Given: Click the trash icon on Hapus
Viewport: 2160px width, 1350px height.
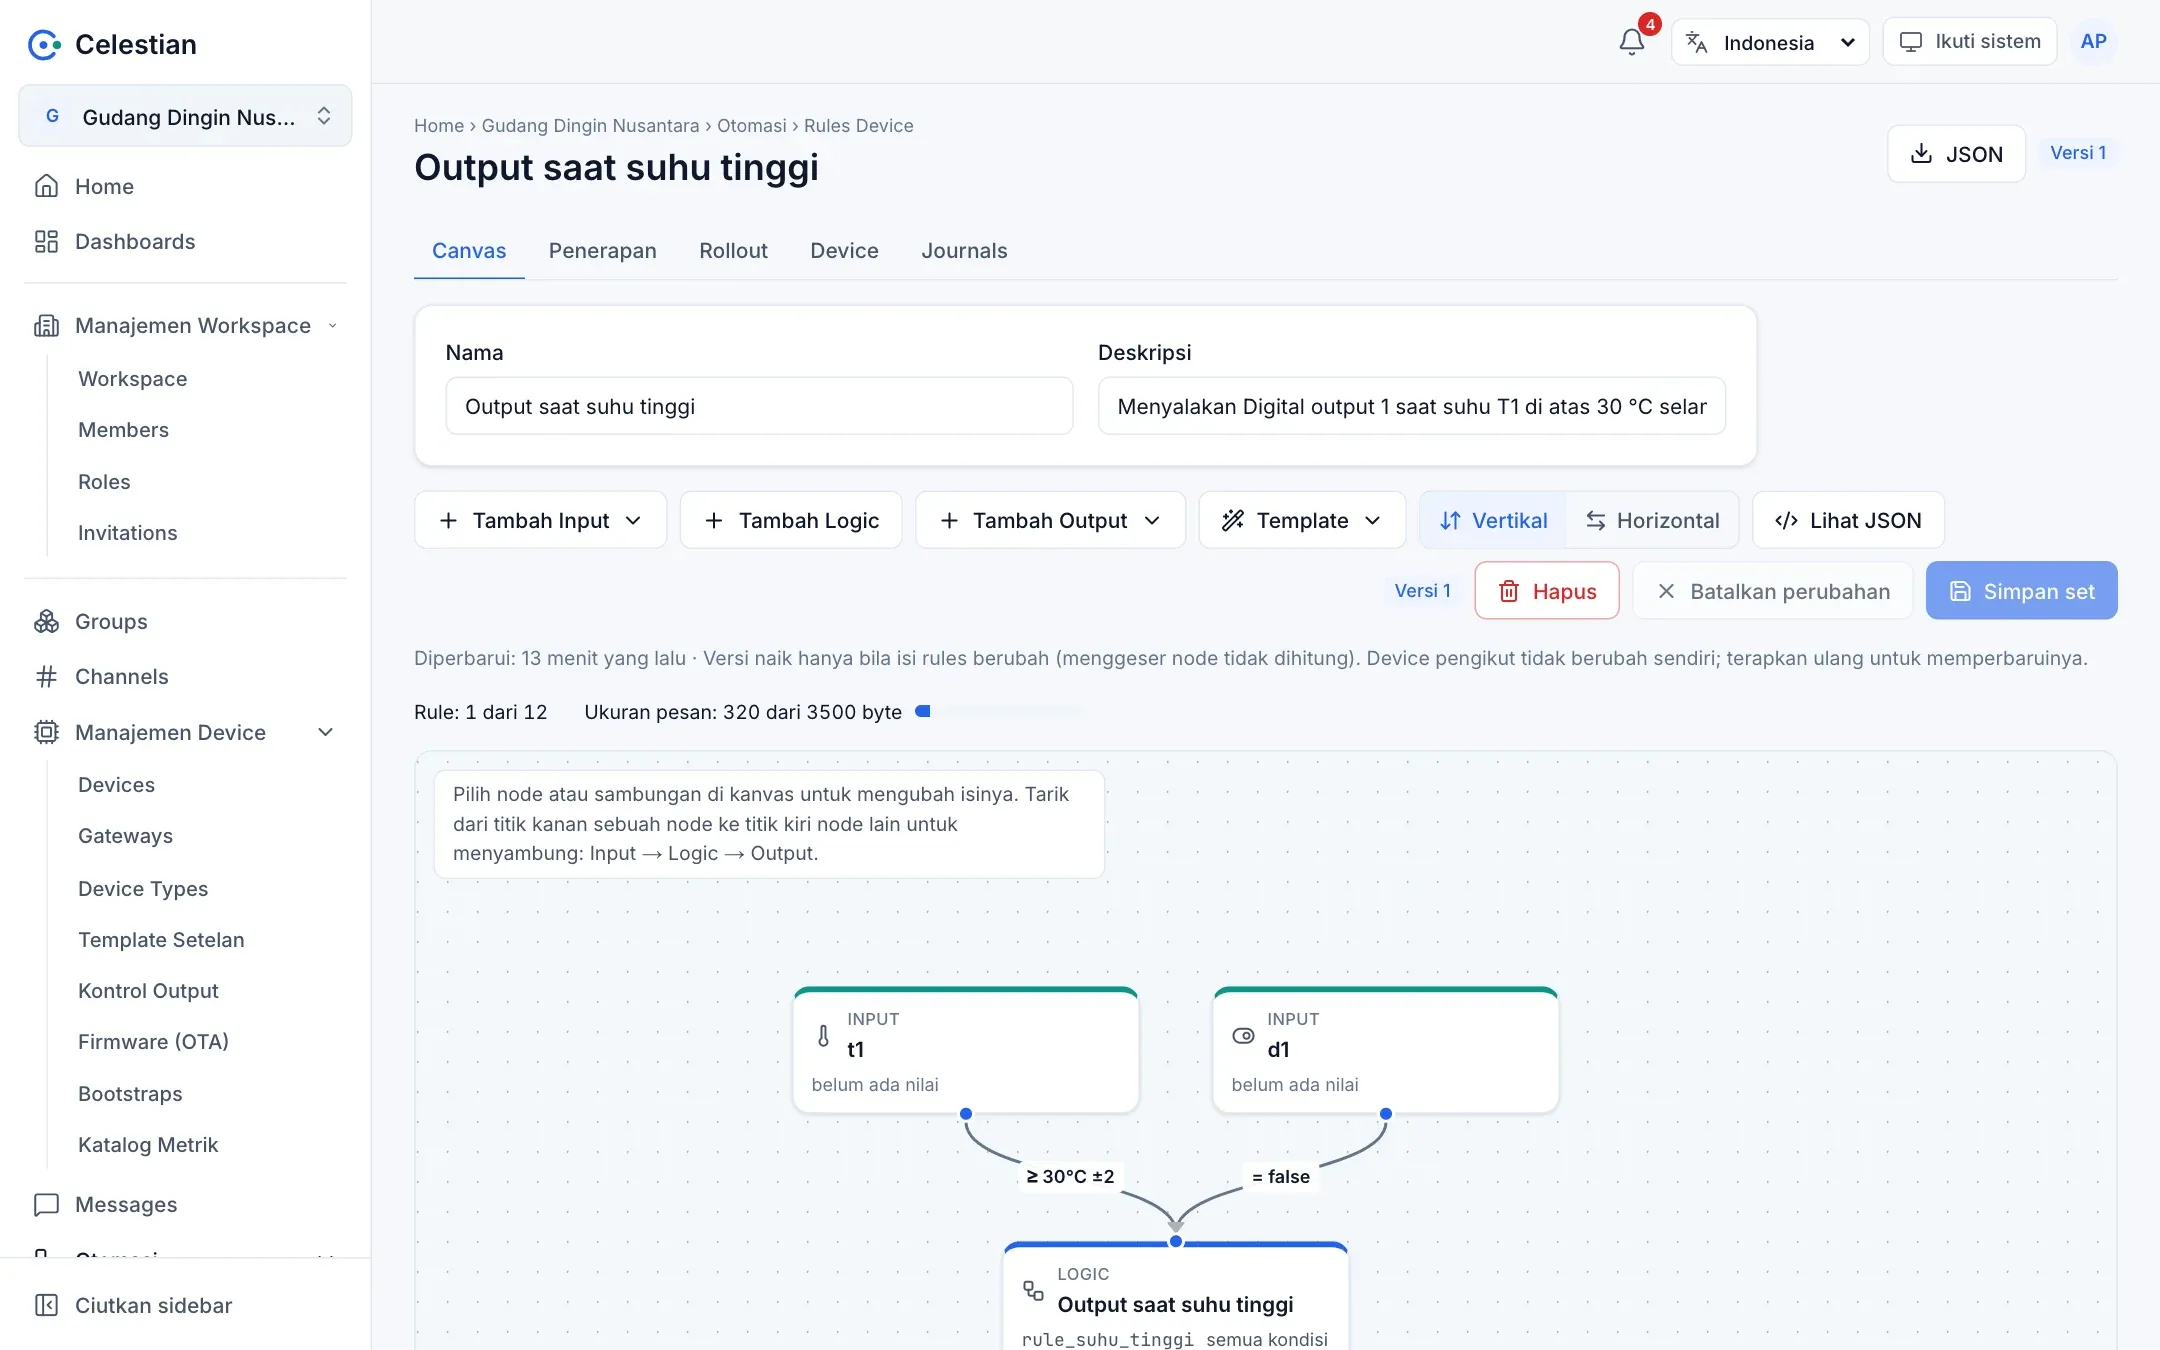Looking at the screenshot, I should [x=1509, y=591].
